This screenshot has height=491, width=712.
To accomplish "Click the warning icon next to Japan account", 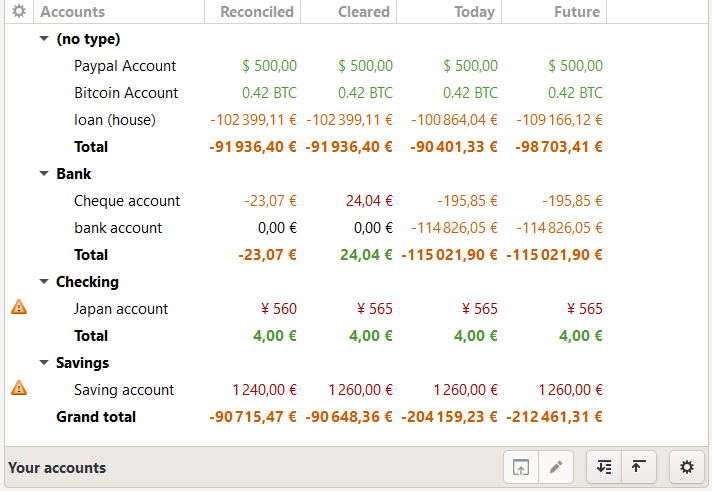I will click(x=19, y=307).
